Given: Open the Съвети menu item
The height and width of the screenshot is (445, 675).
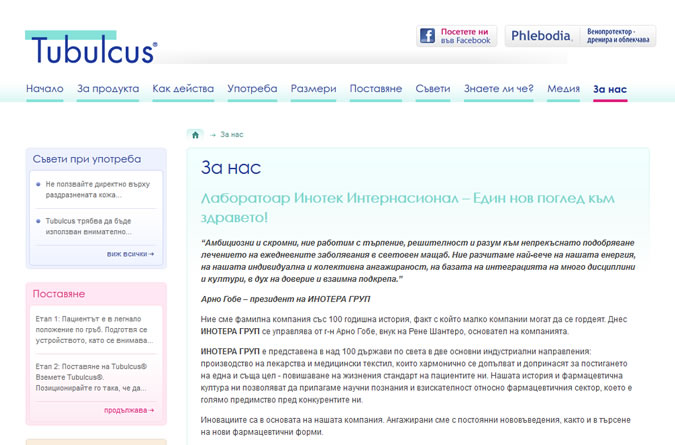Looking at the screenshot, I should pos(433,89).
